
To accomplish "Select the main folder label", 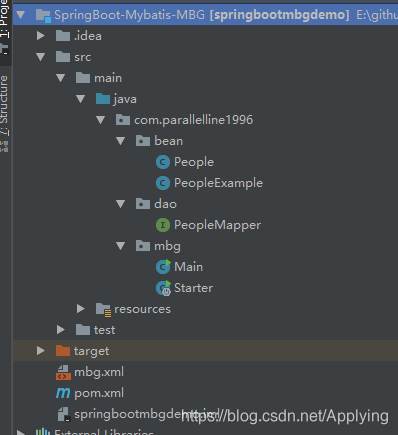I will 108,78.
